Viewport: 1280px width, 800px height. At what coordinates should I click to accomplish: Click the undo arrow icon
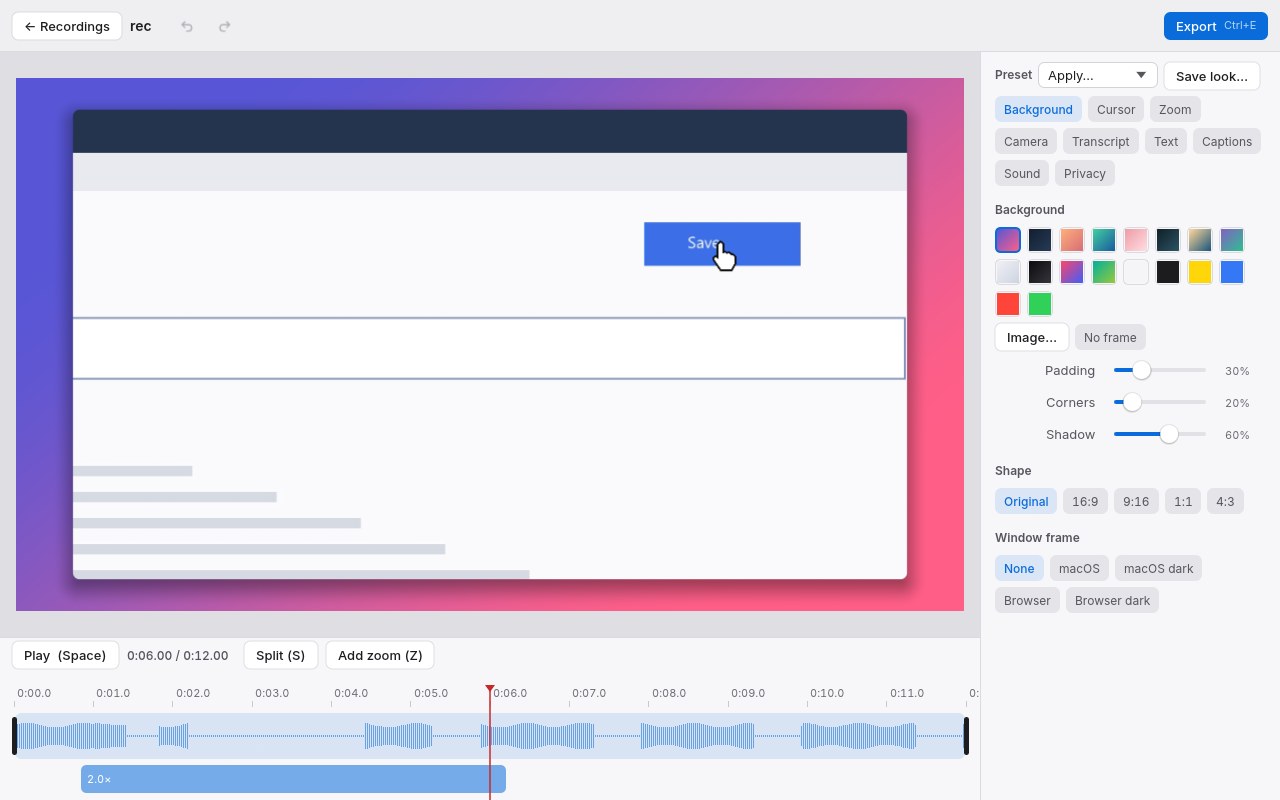[x=187, y=26]
